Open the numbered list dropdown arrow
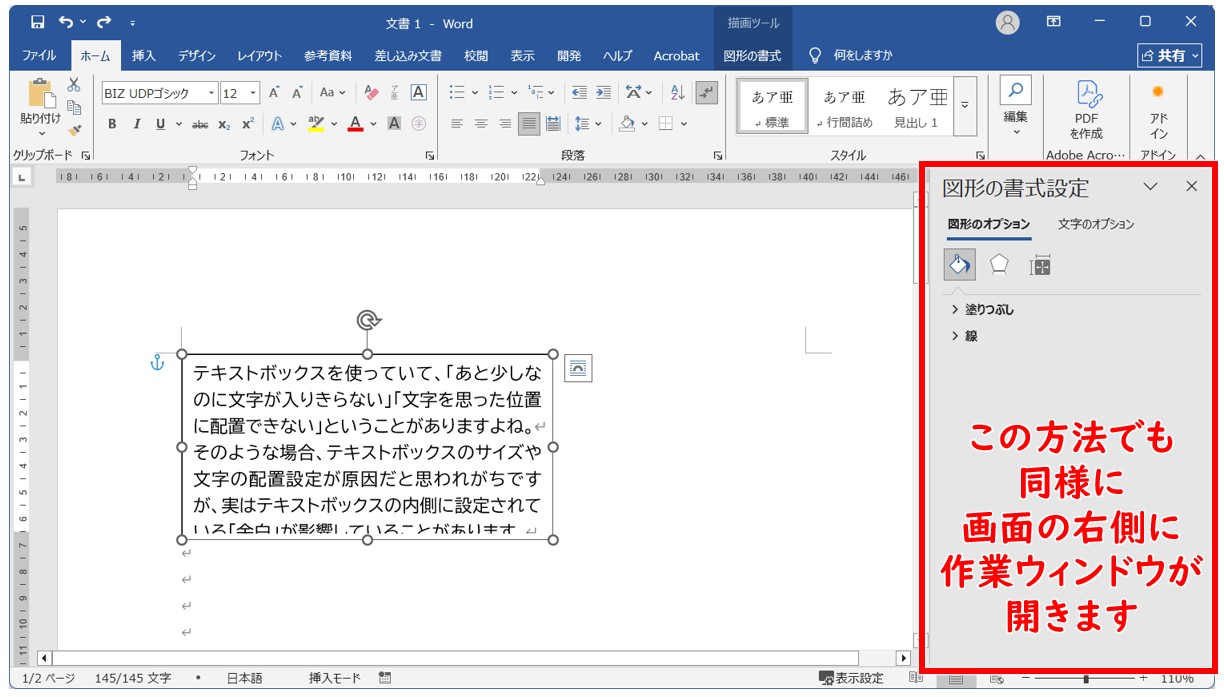The image size is (1224, 697). coord(513,93)
